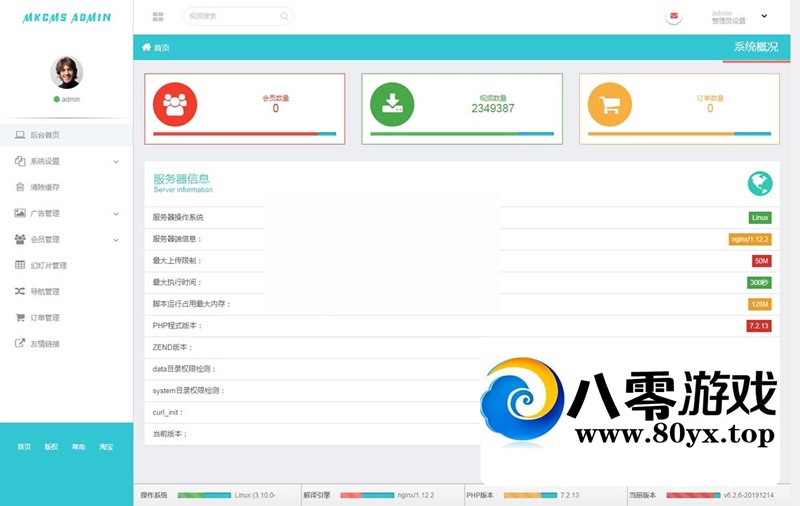Click the admin avatar photo
The image size is (800, 506).
[67, 72]
